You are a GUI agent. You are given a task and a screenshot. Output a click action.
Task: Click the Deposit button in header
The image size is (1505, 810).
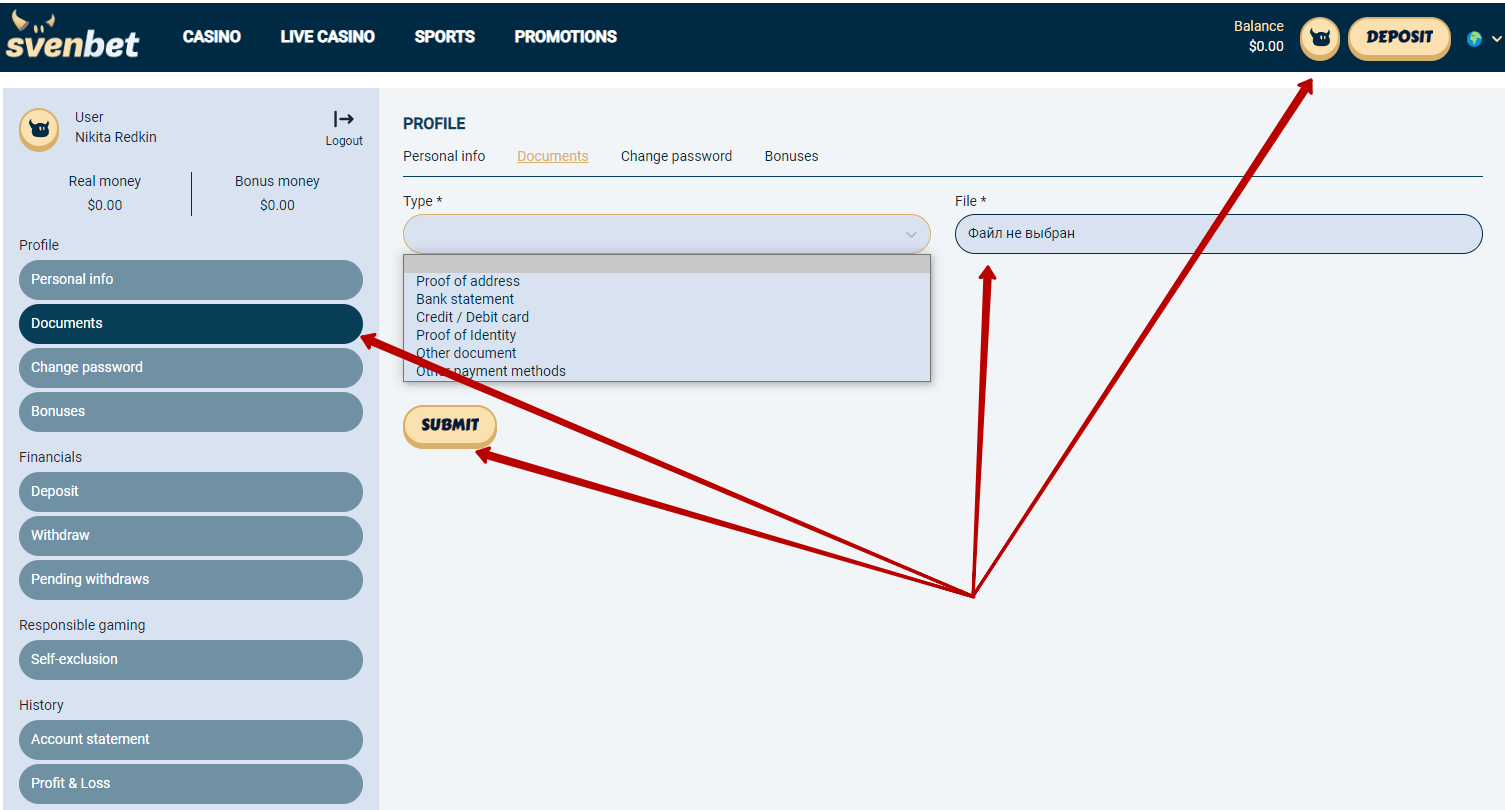(x=1399, y=38)
